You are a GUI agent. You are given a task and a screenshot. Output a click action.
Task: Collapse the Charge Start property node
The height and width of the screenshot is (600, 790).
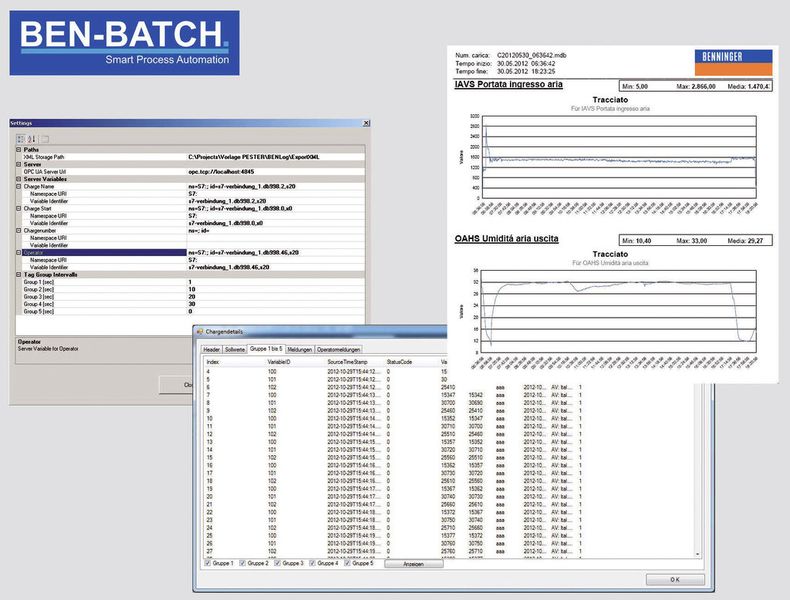pos(19,208)
